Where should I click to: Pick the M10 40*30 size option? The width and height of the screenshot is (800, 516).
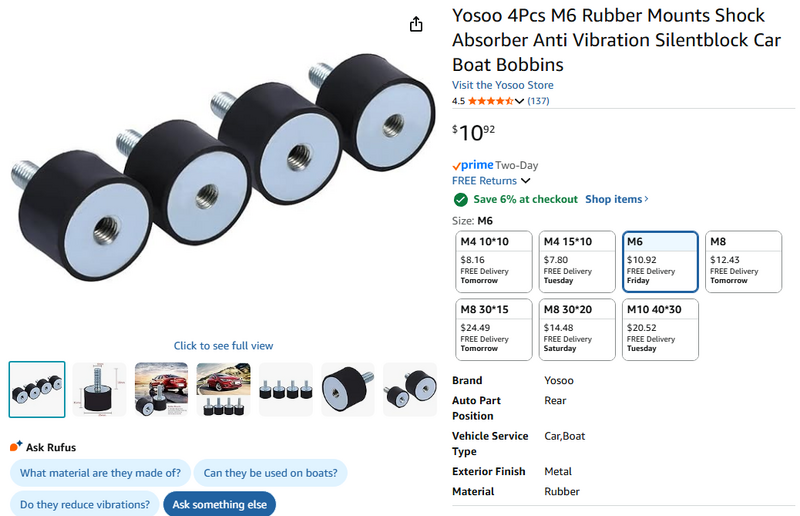pyautogui.click(x=660, y=328)
